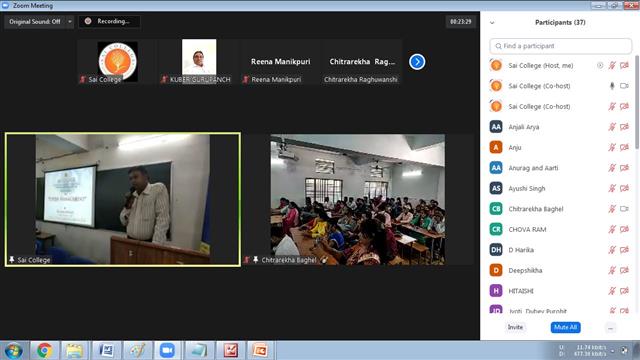This screenshot has width=640, height=360.
Task: Switch to Zoom app in taskbar
Action: coord(167,351)
